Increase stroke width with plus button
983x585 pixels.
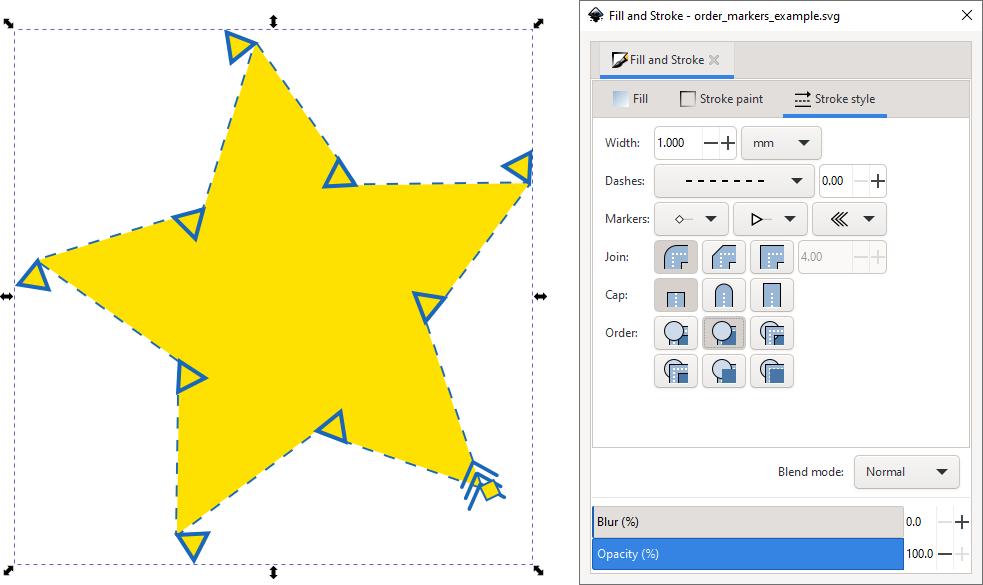[x=728, y=143]
